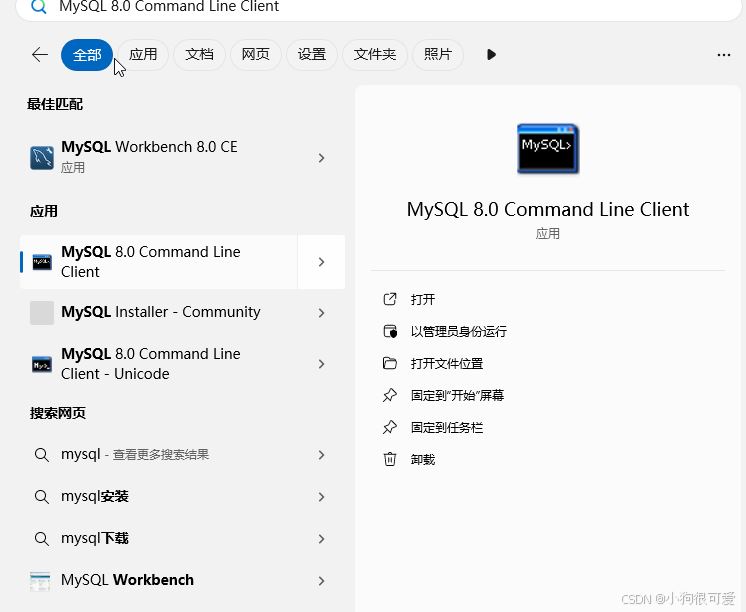Expand chevron for mysql下载 suggestion
746x612 pixels.
[x=322, y=539]
